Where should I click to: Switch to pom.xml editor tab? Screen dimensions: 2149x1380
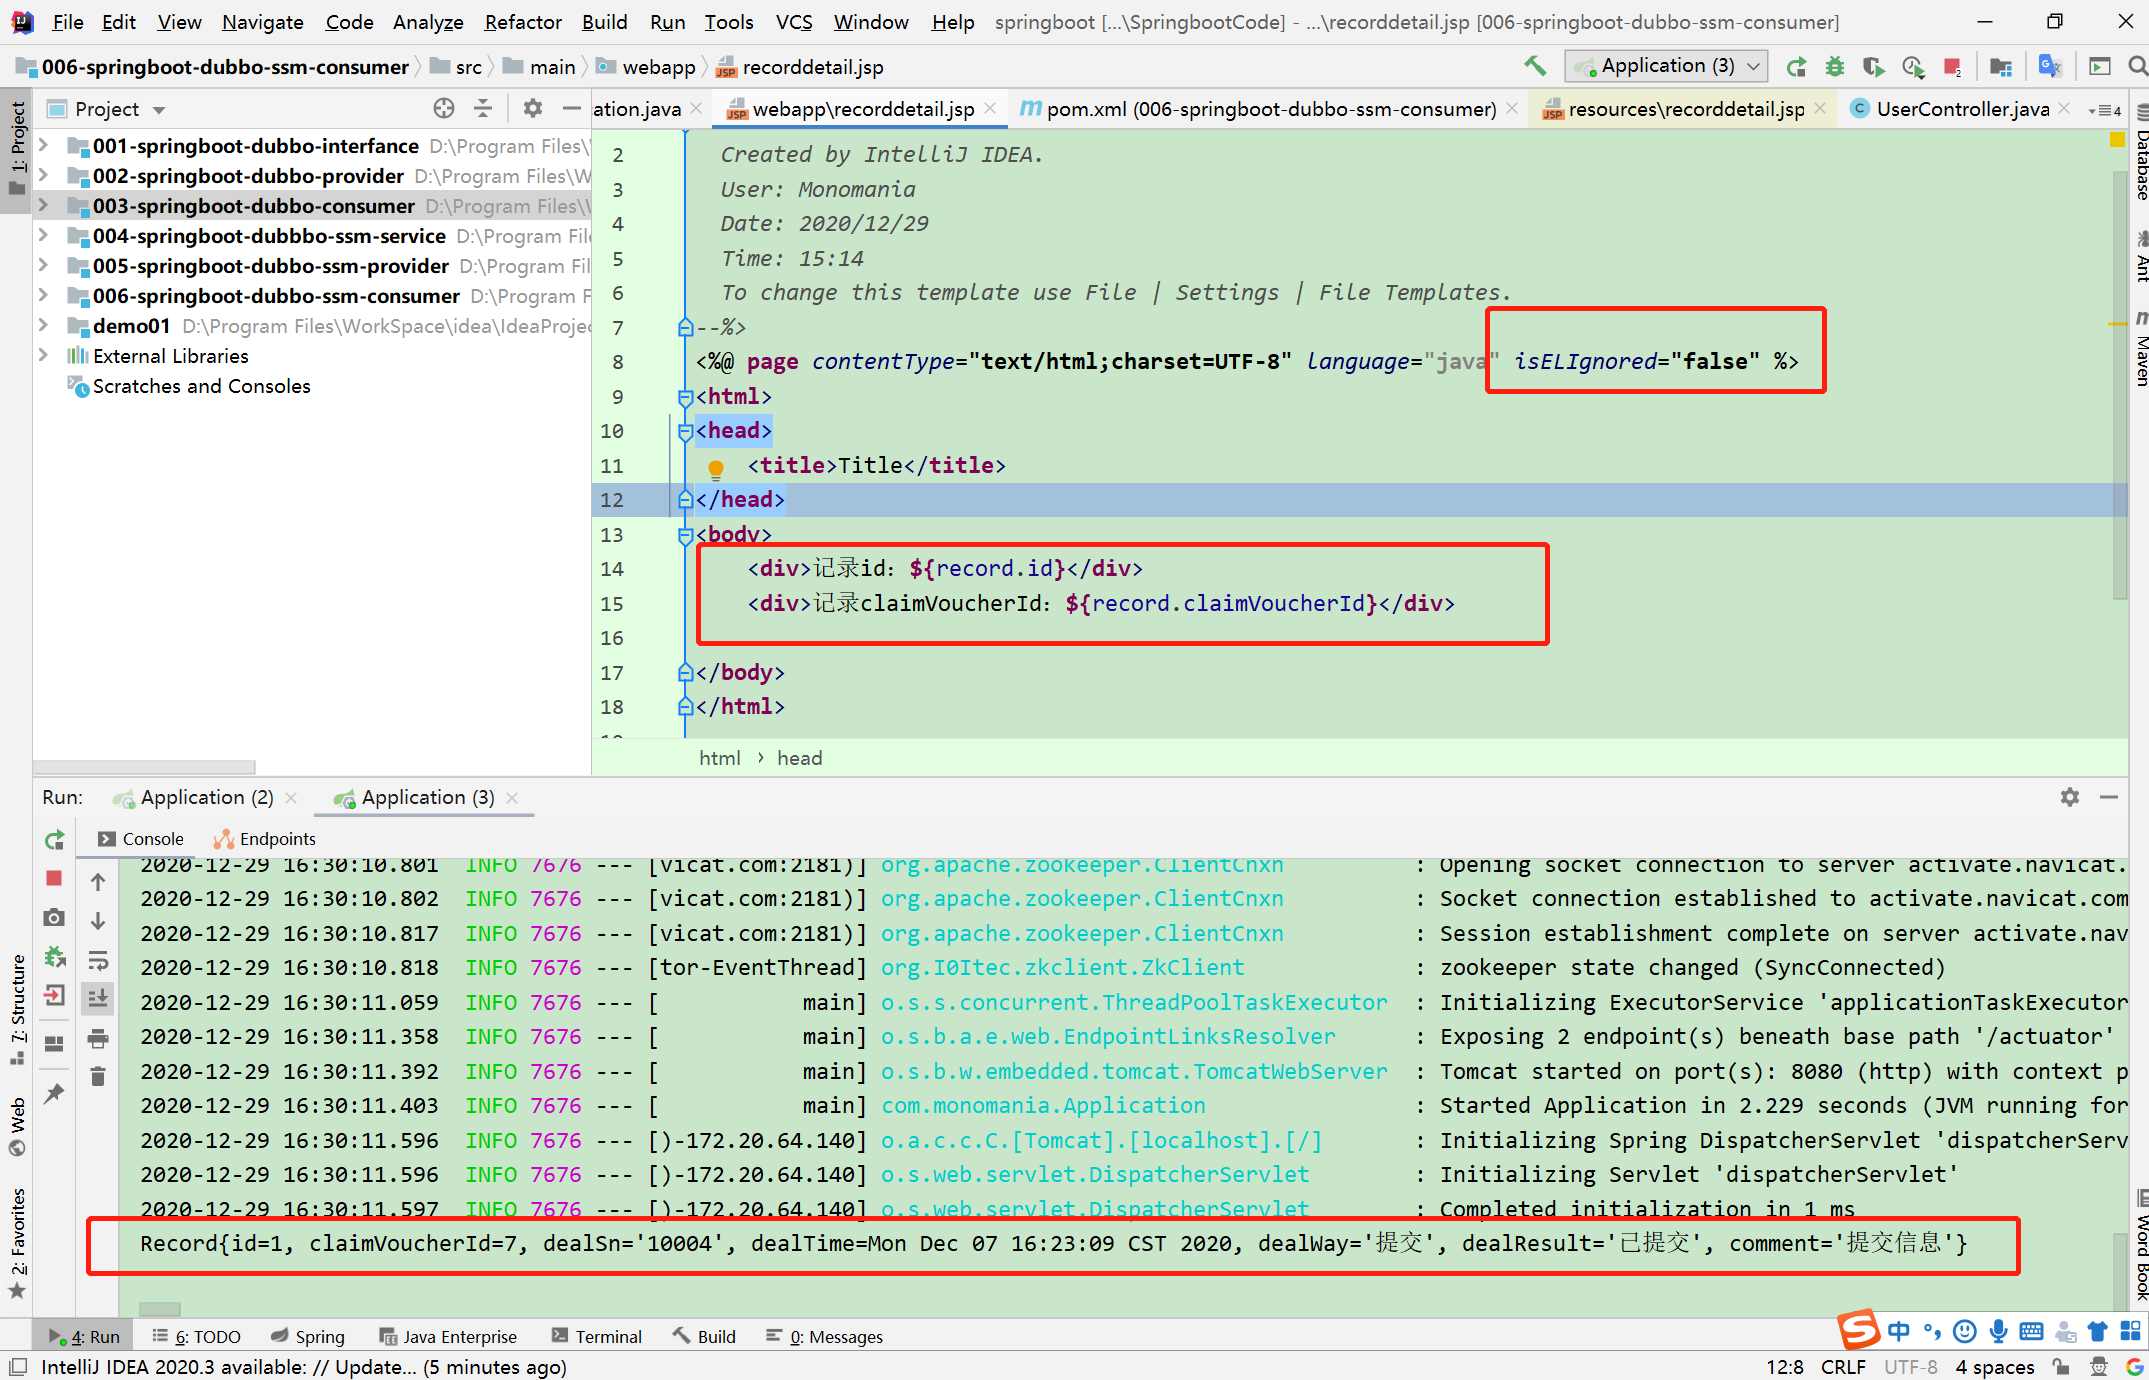click(1270, 109)
